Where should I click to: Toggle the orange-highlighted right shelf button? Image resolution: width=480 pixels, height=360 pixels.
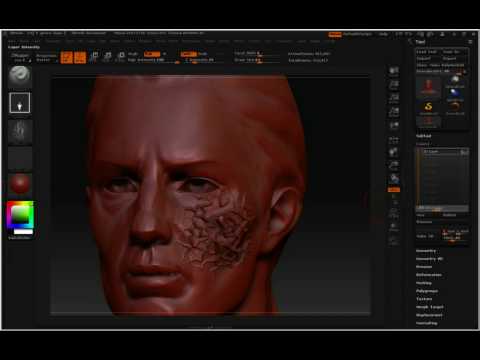point(394,190)
